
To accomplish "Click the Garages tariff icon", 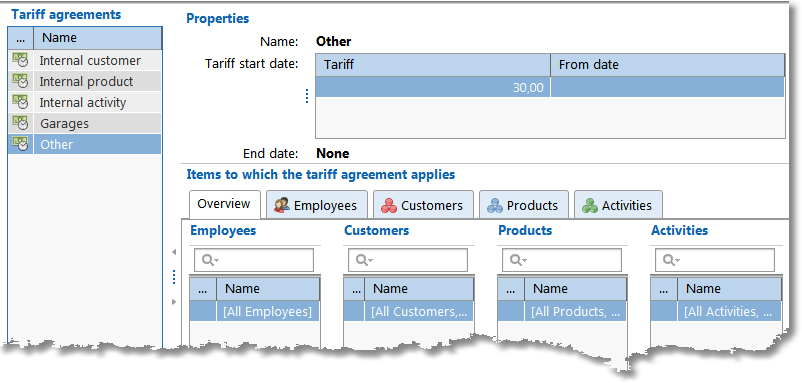I will tap(20, 123).
